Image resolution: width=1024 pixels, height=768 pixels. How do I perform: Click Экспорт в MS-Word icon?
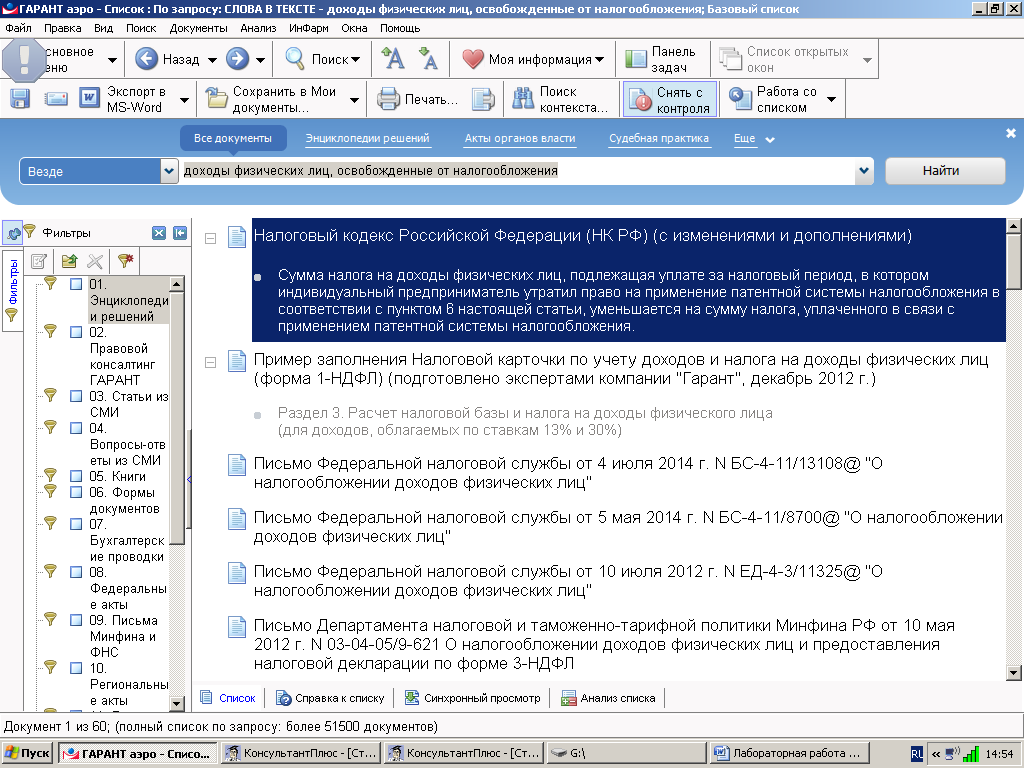89,99
